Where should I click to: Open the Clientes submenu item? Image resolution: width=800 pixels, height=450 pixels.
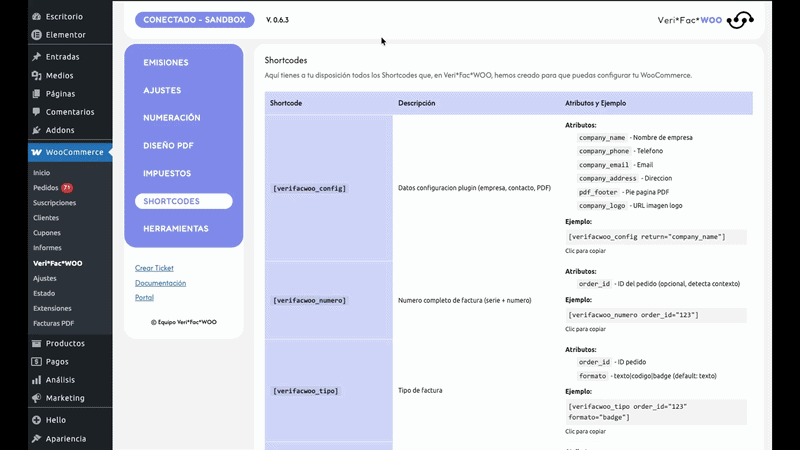(x=46, y=218)
